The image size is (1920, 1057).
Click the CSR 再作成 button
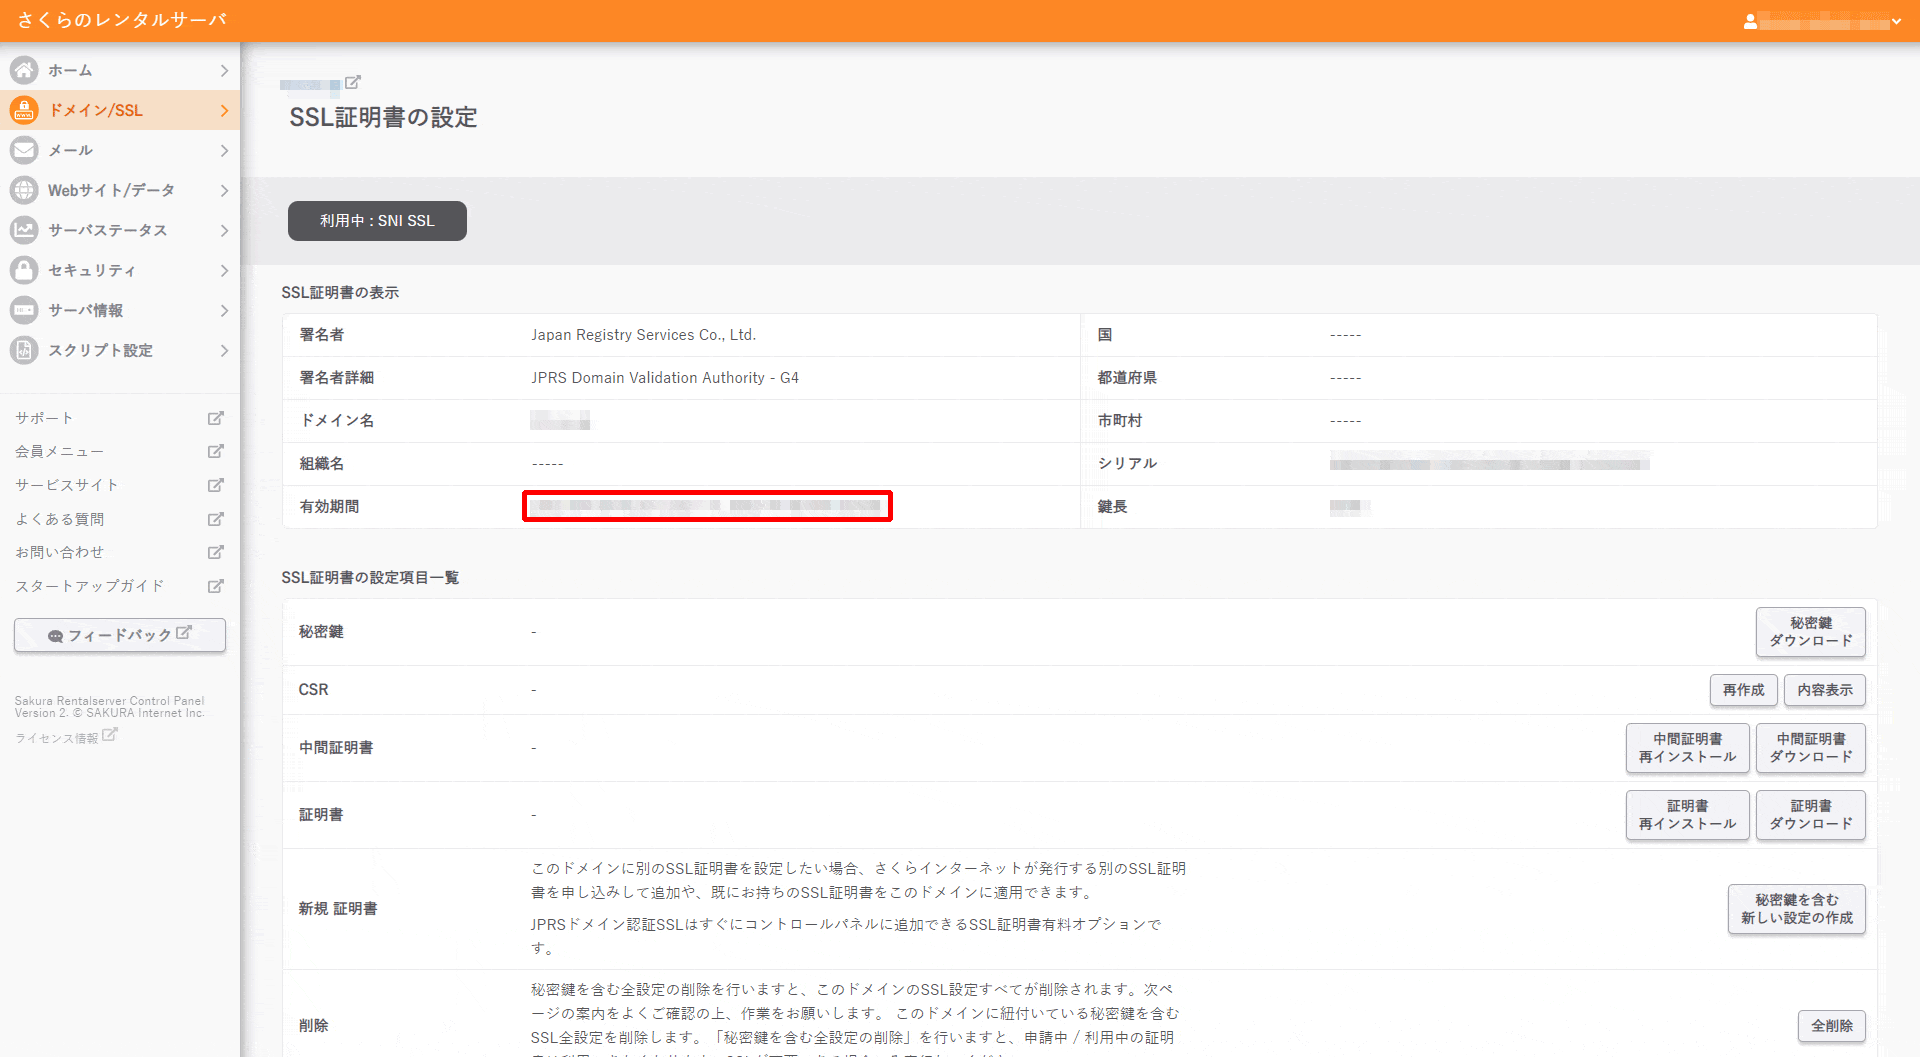[x=1743, y=690]
